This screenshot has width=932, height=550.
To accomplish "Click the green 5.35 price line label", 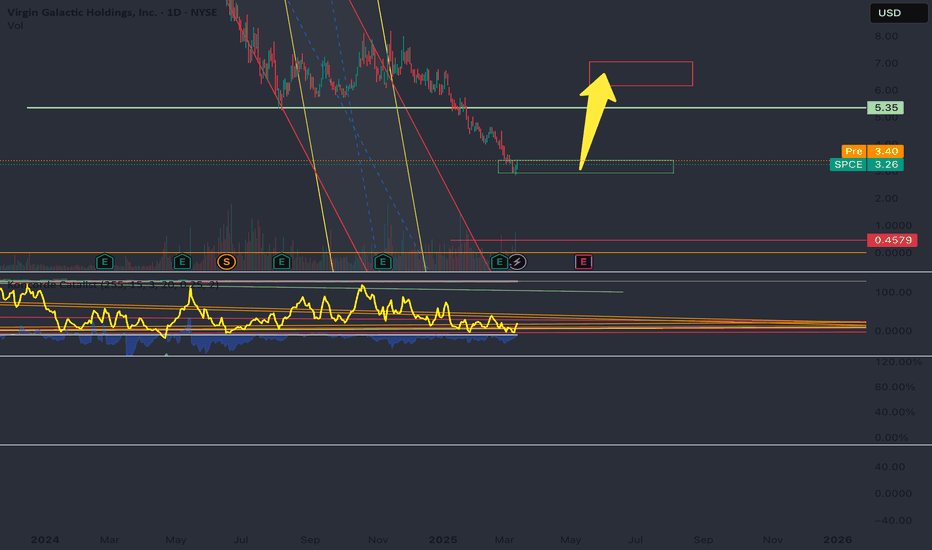I will pos(886,108).
